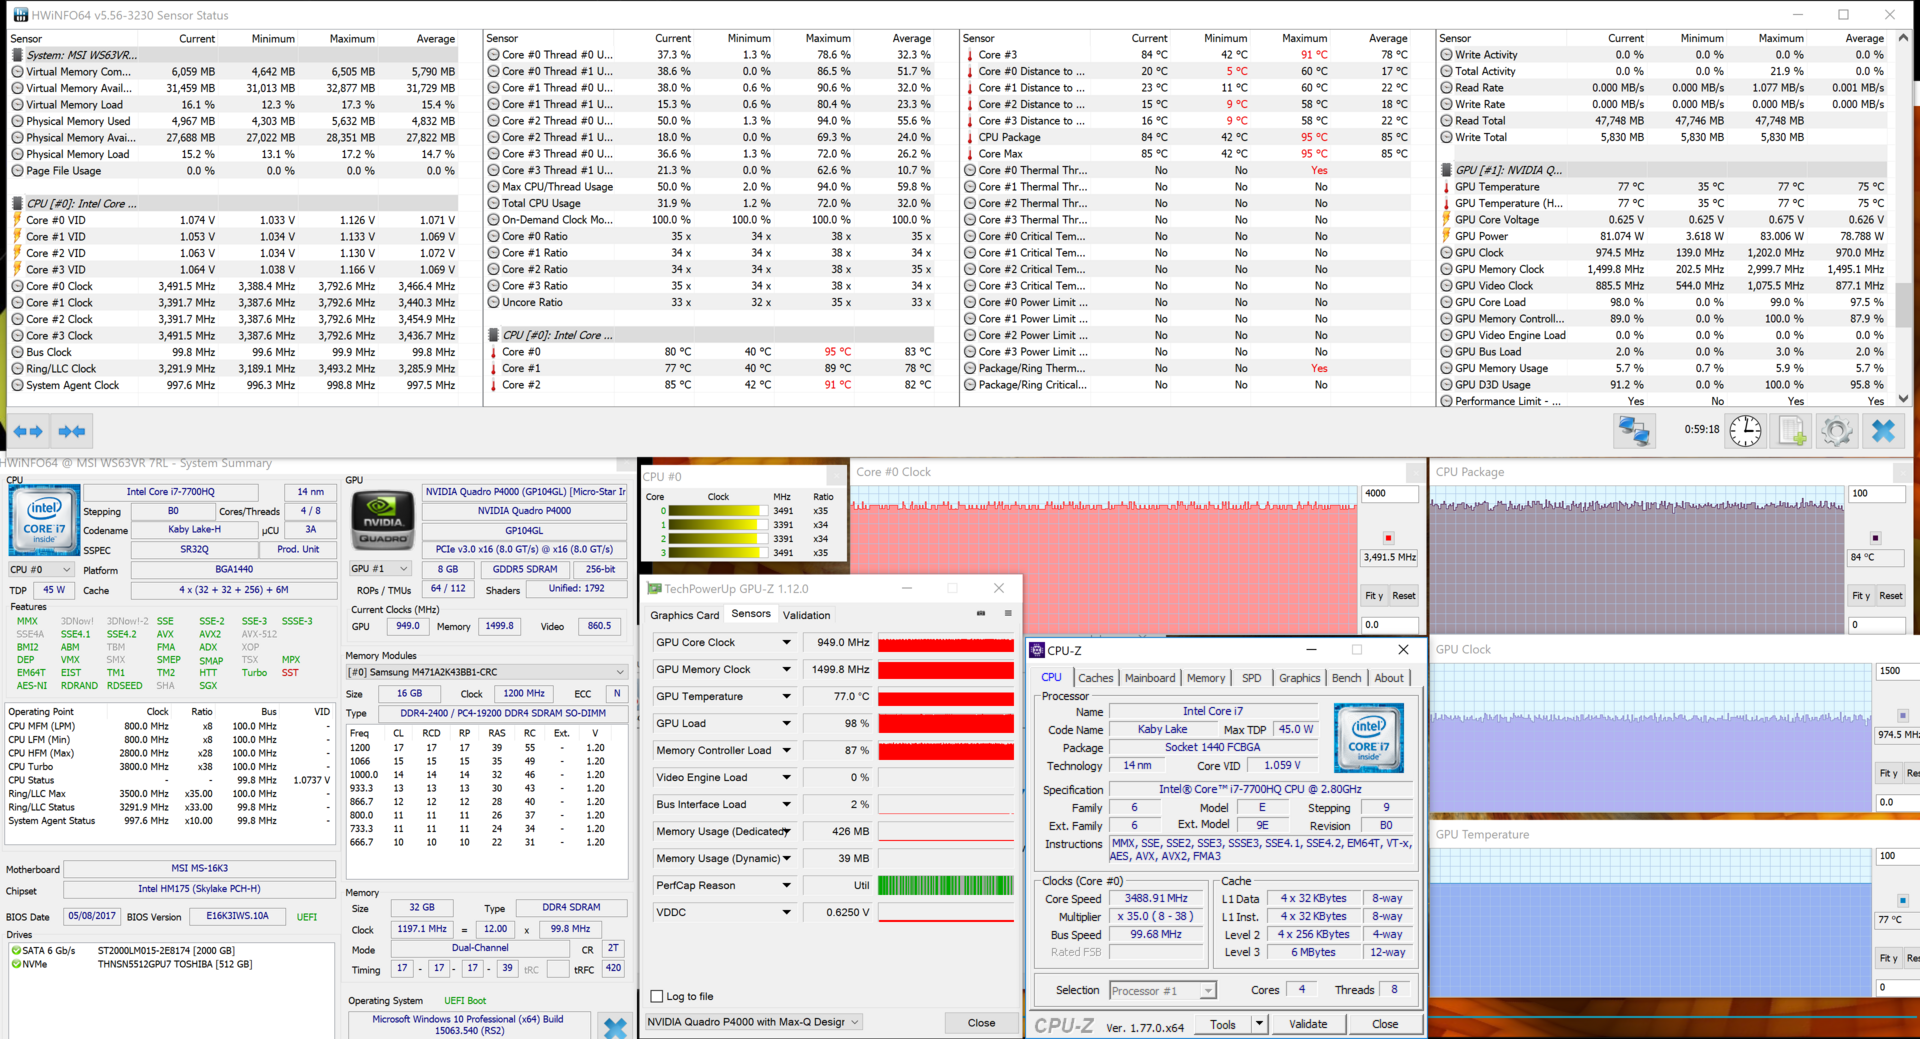Open the Memory tab in CPU-Z
1920x1039 pixels.
coord(1206,678)
